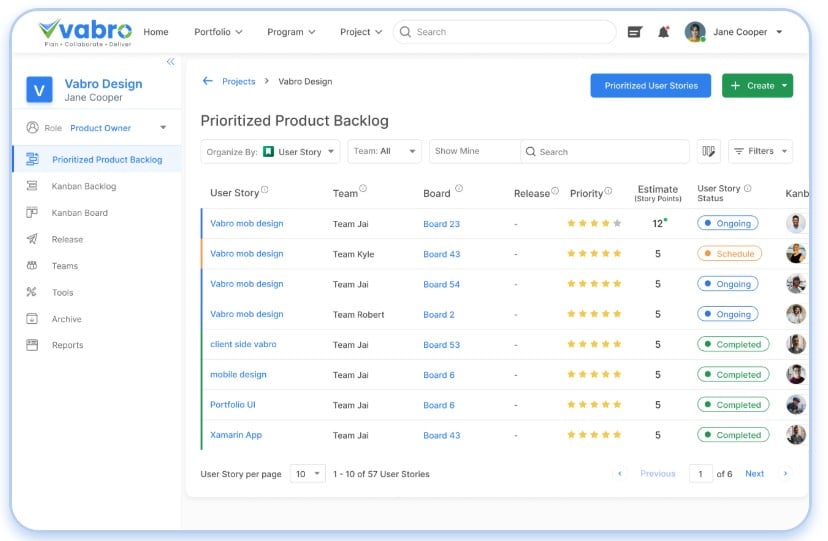Screen dimensions: 828x541
Task: Collapse the sidebar with double-chevron icon
Action: 170,61
